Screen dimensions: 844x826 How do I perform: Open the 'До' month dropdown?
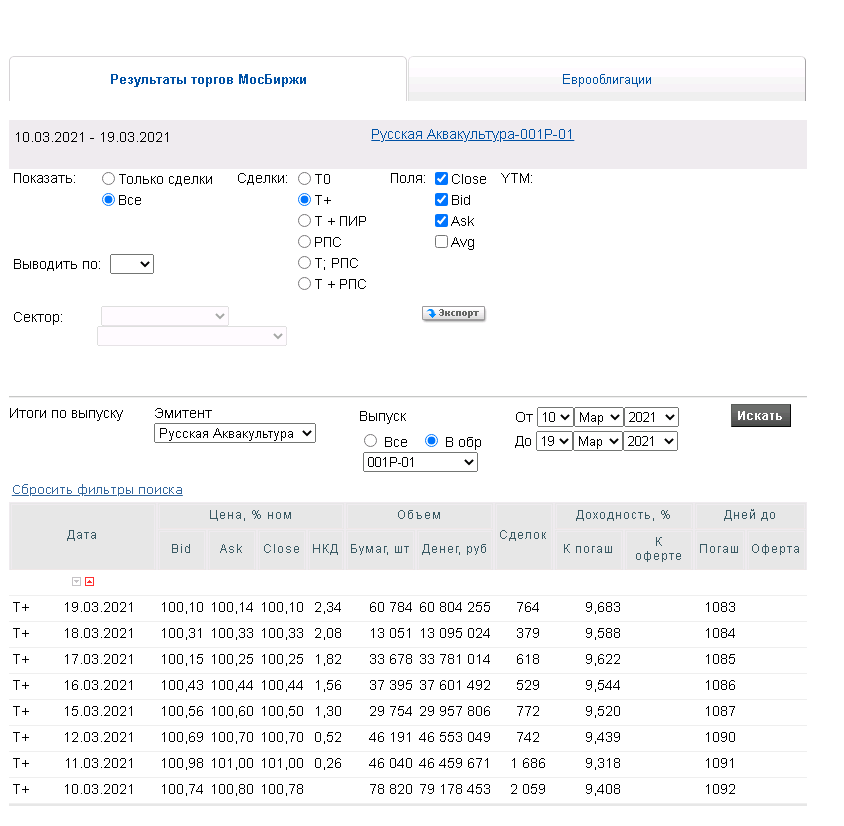598,441
